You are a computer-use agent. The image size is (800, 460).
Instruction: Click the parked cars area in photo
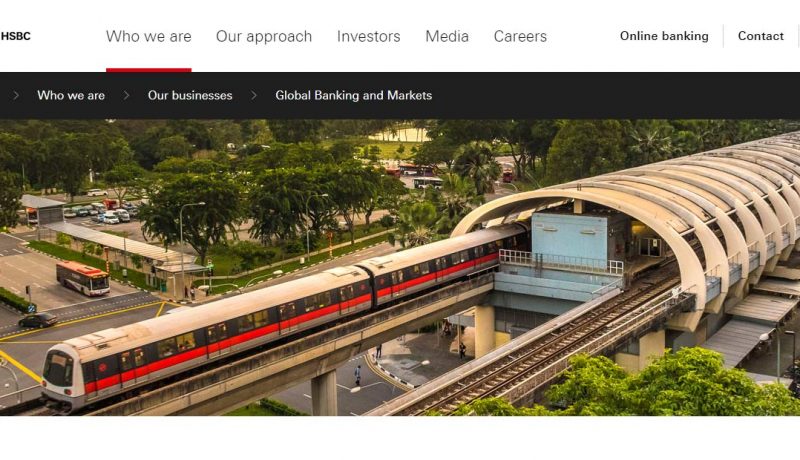(x=99, y=212)
